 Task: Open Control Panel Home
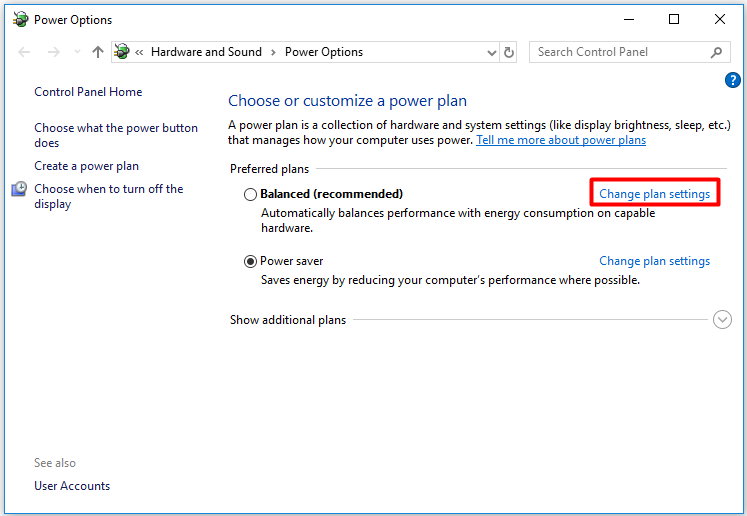[88, 92]
